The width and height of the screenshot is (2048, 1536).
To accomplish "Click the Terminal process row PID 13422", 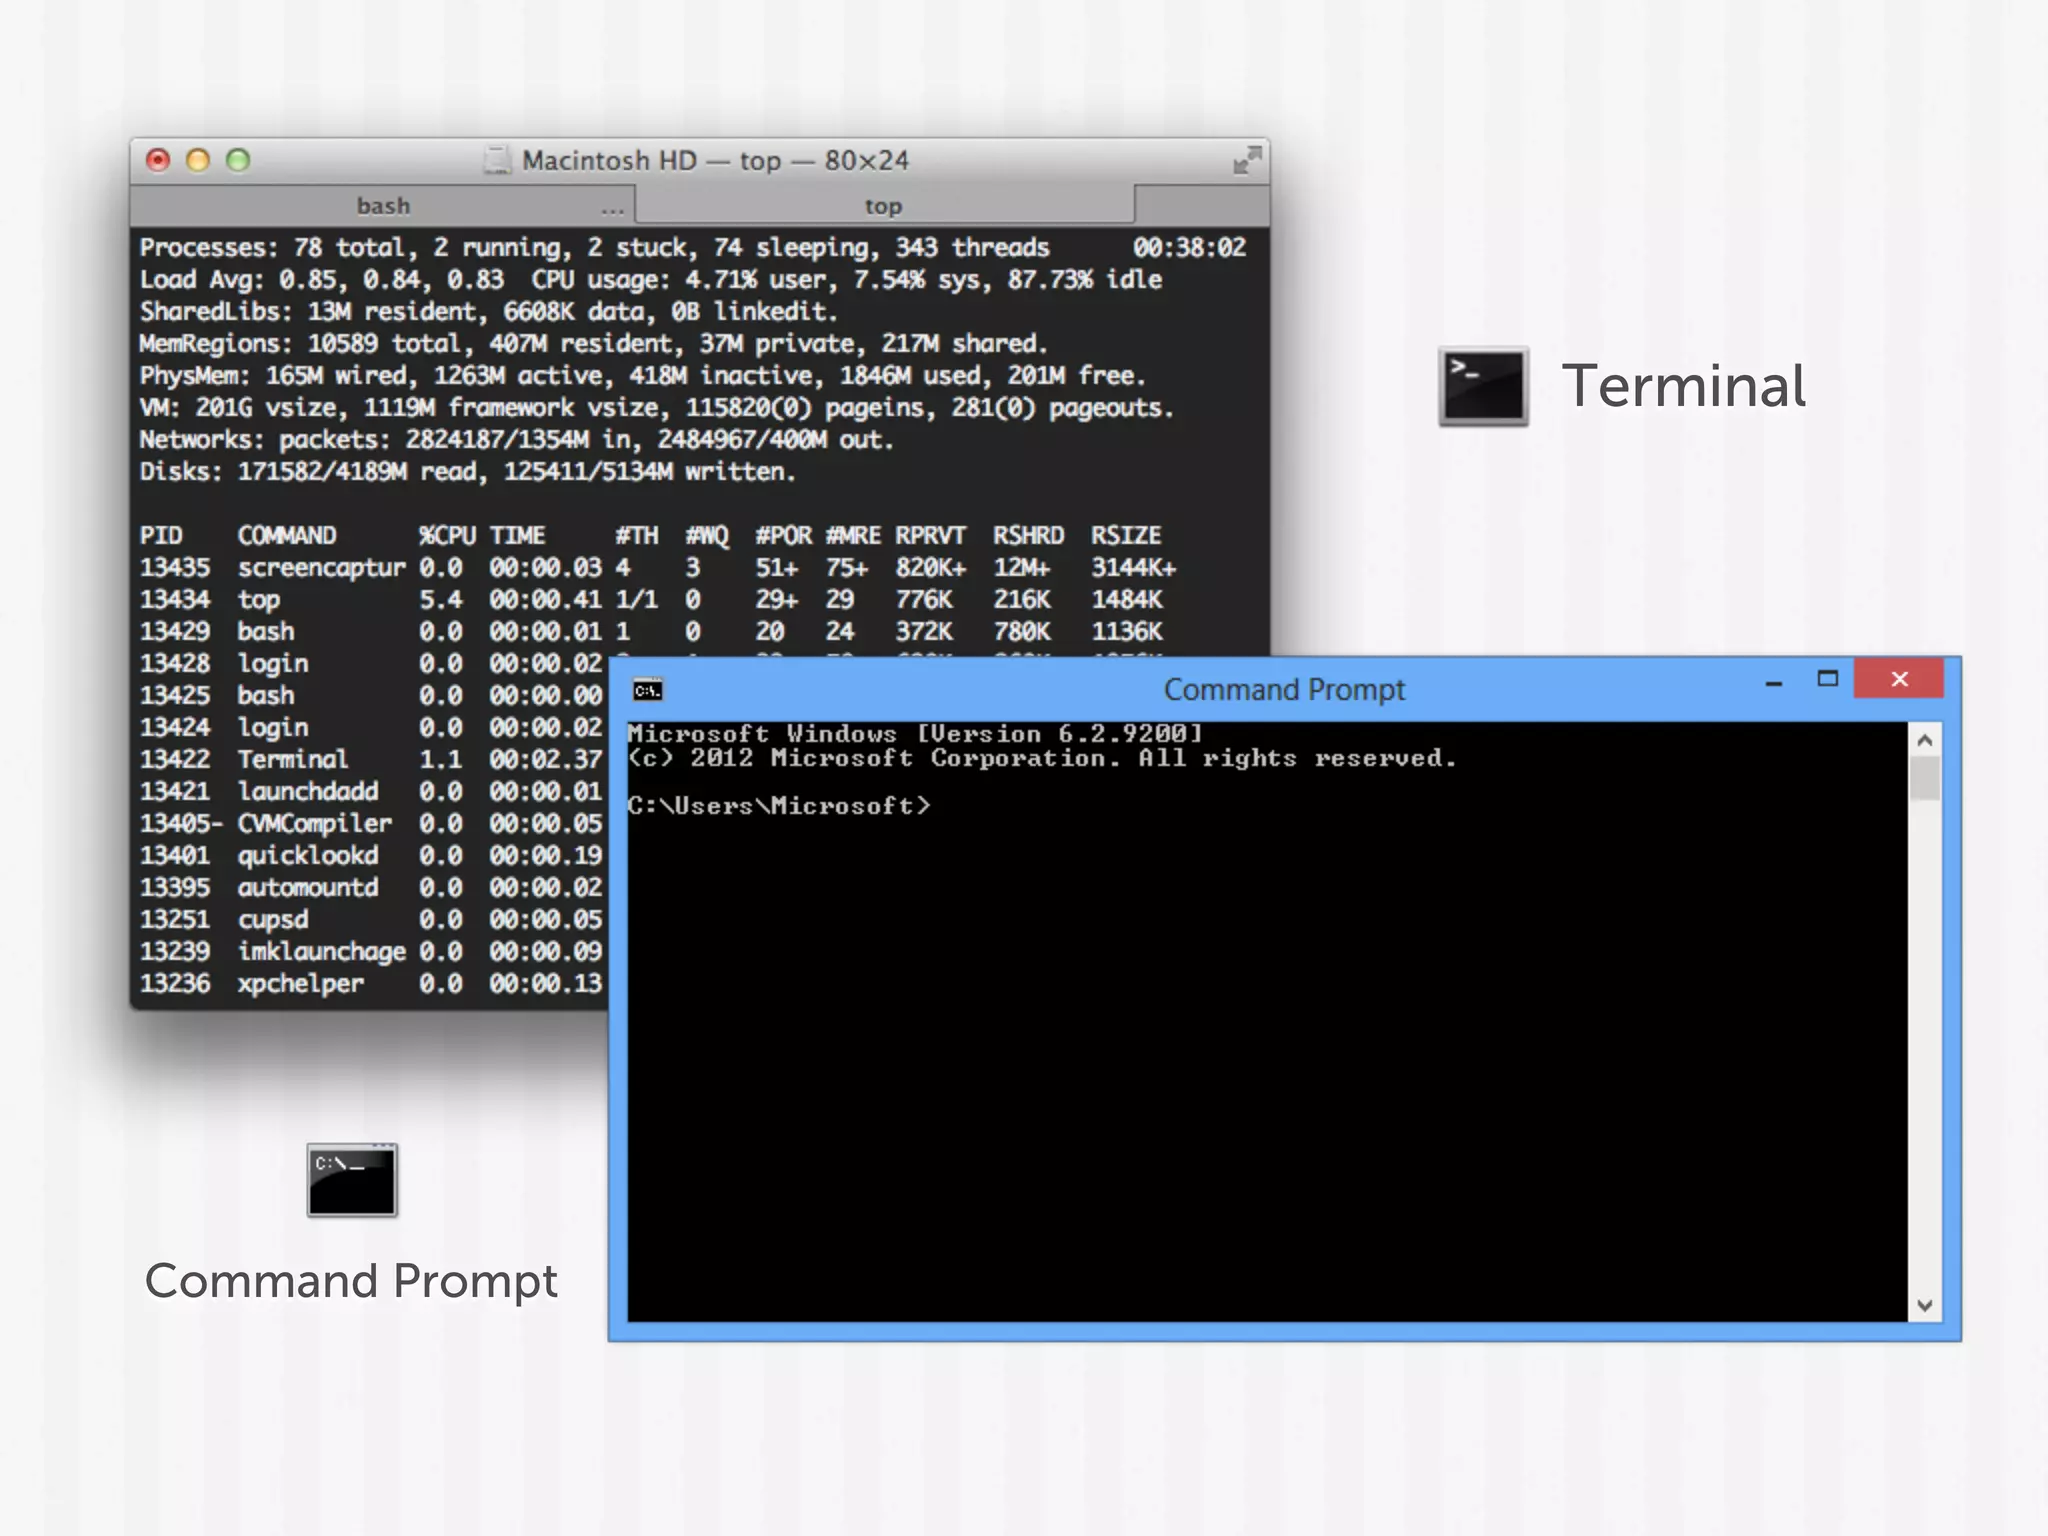I will click(x=371, y=760).
